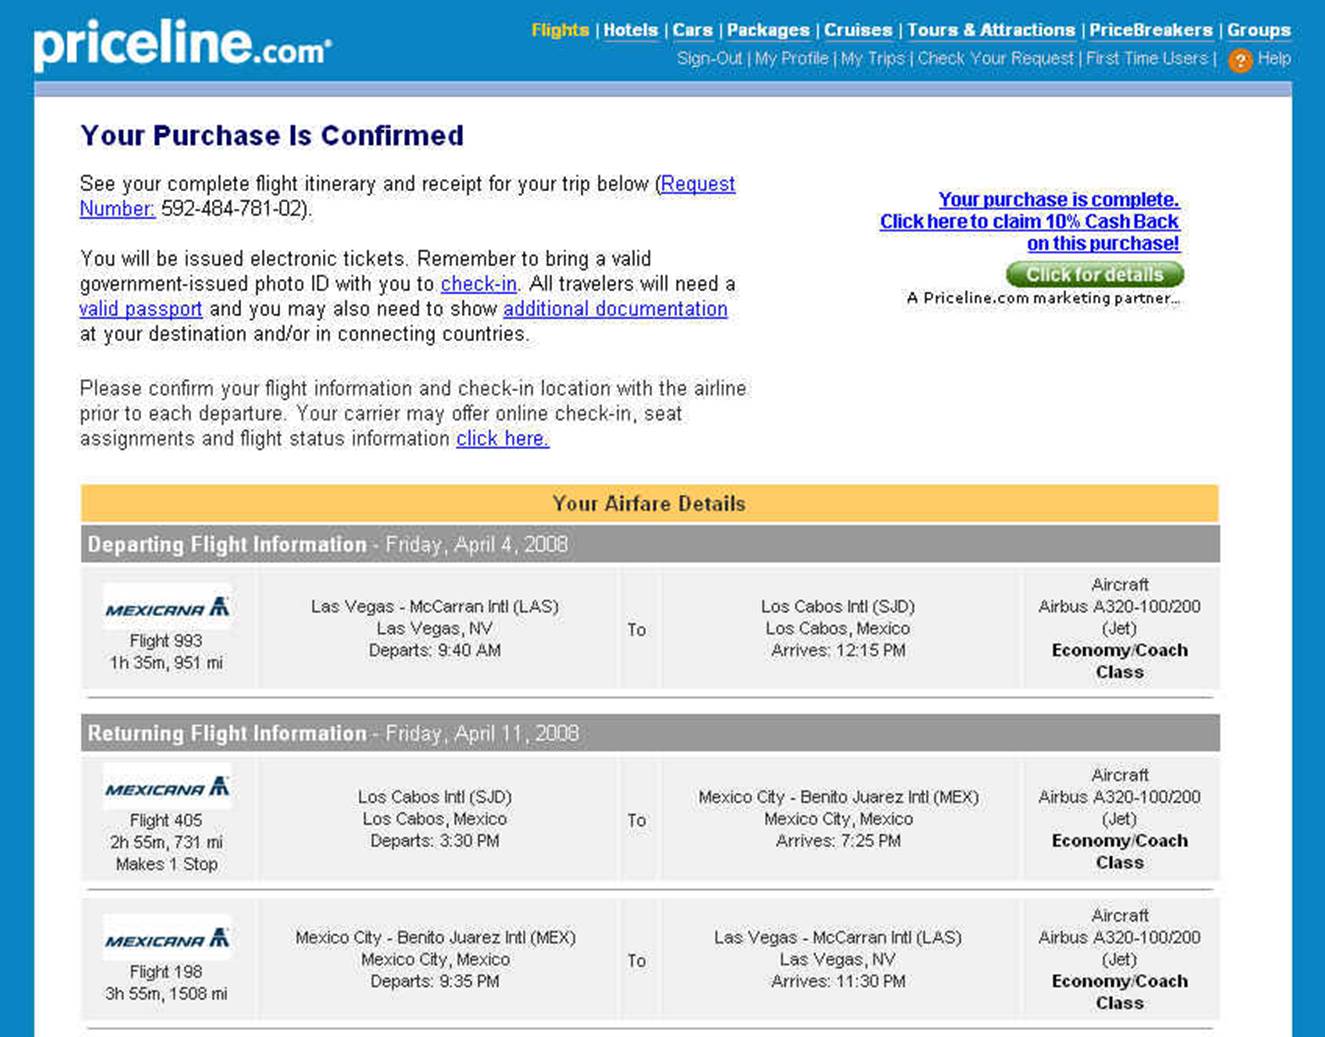The width and height of the screenshot is (1325, 1037).
Task: Click Check Your Request link
Action: point(995,59)
